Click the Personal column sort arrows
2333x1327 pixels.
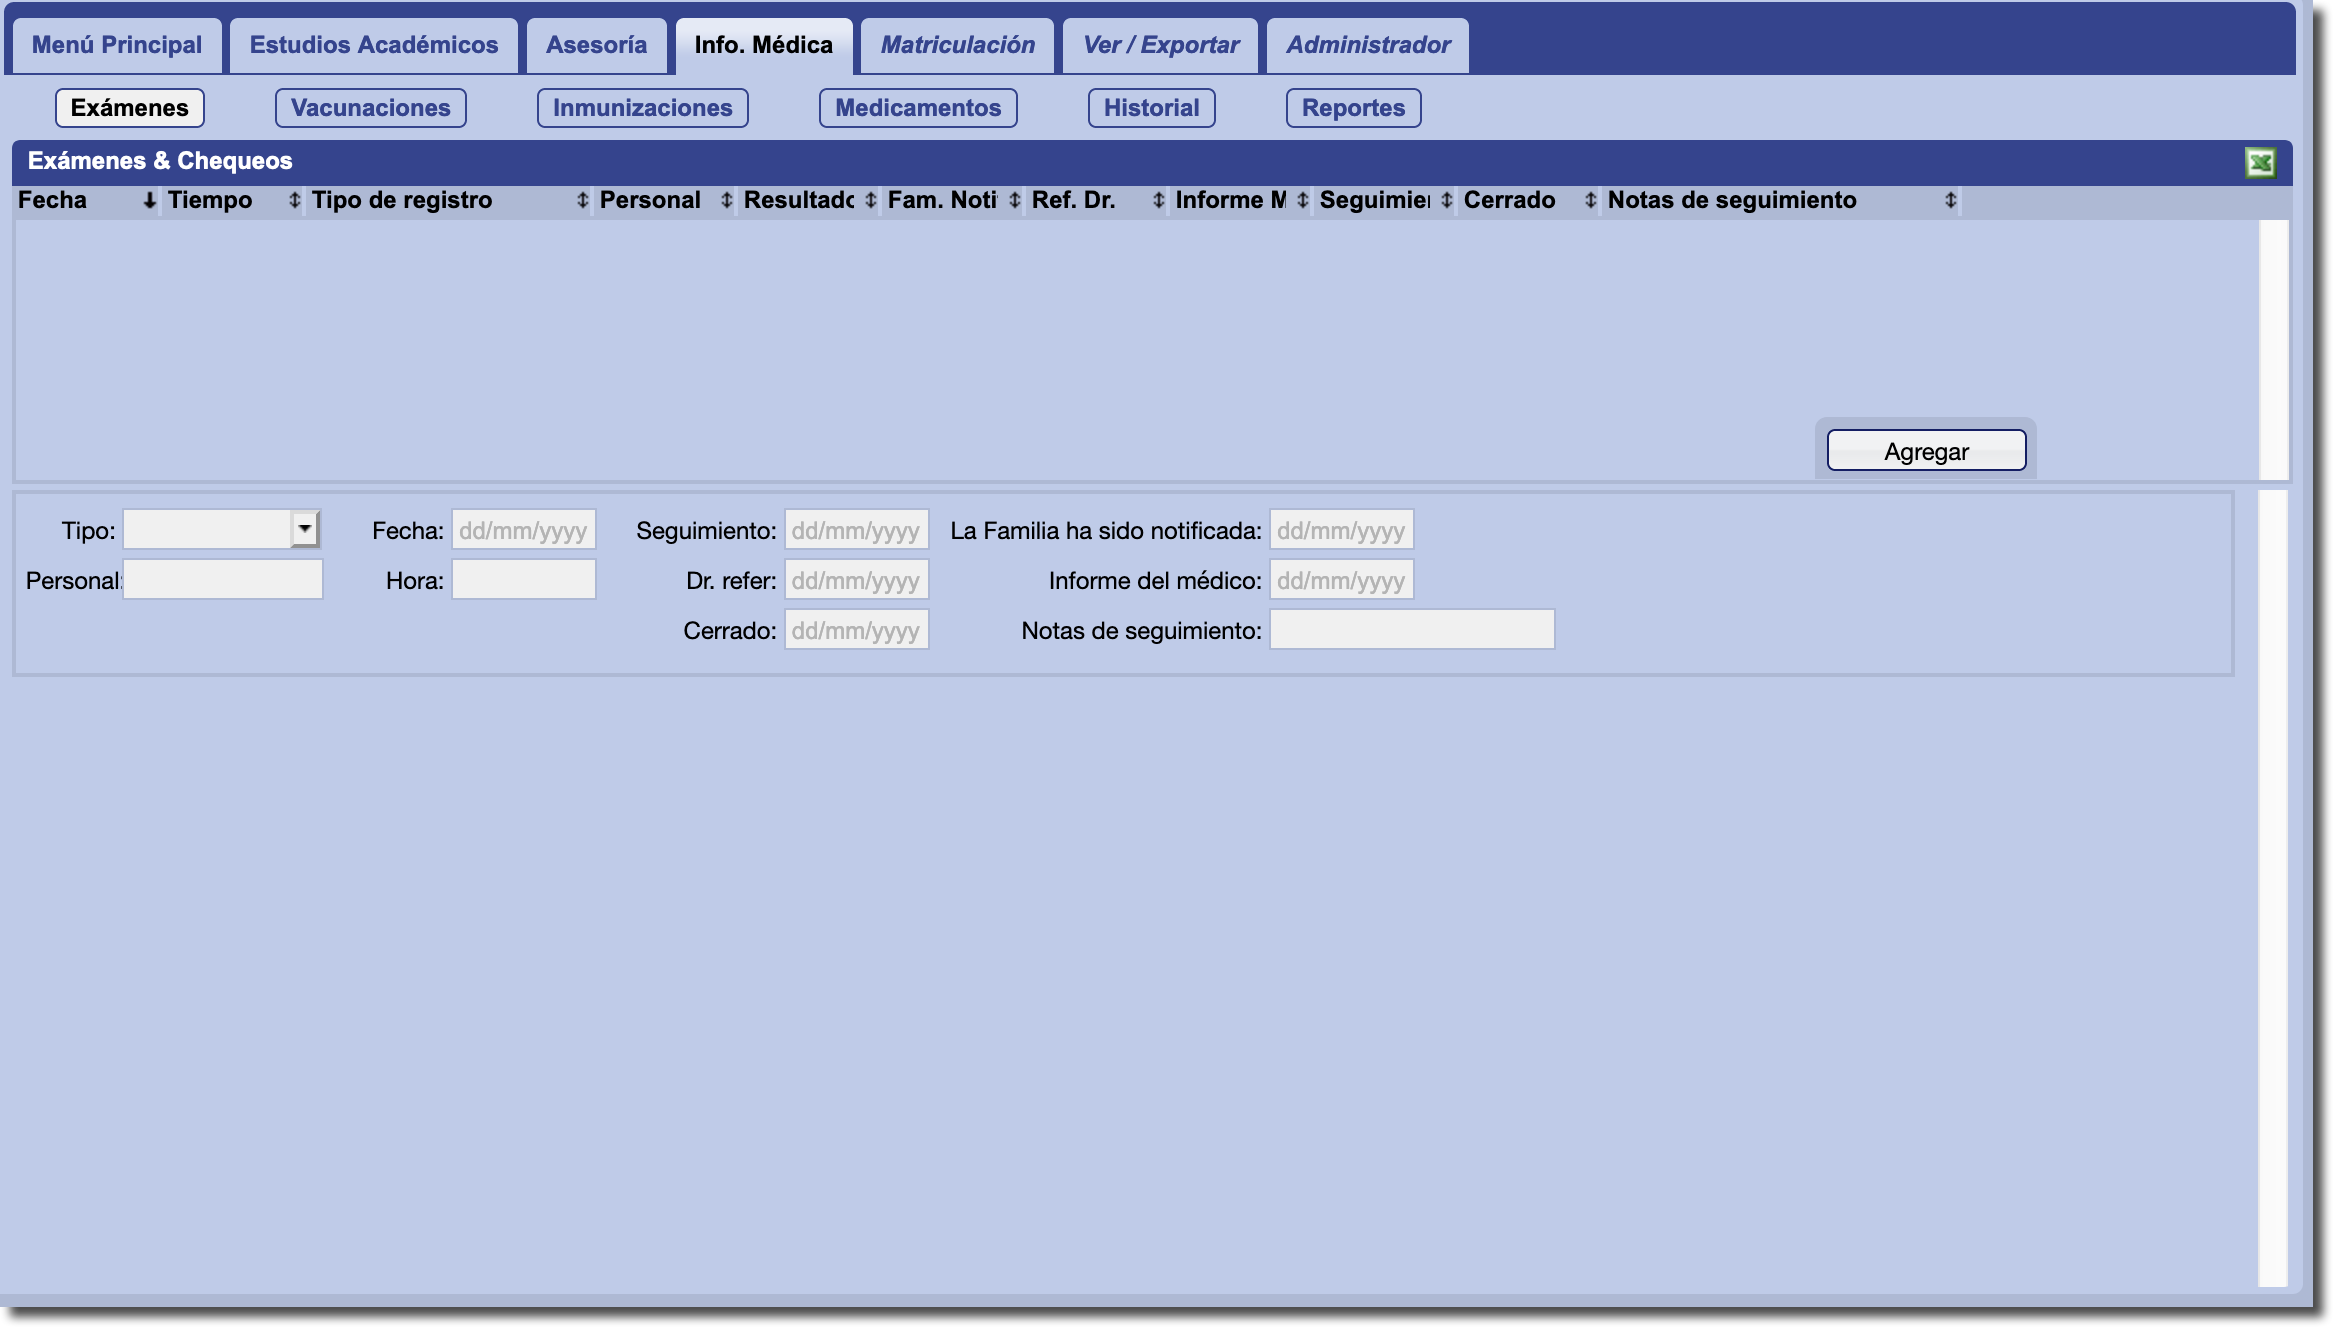point(726,201)
